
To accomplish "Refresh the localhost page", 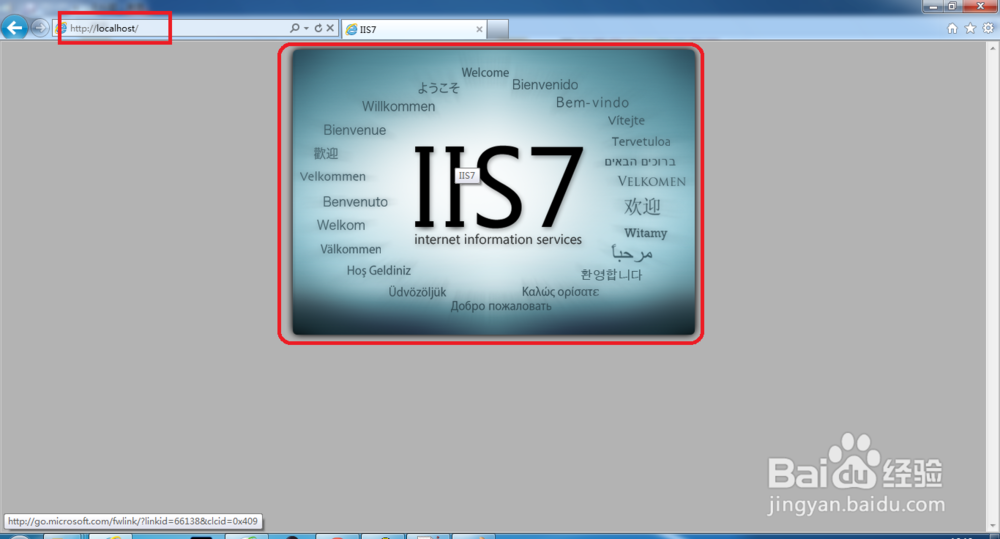I will pos(318,28).
